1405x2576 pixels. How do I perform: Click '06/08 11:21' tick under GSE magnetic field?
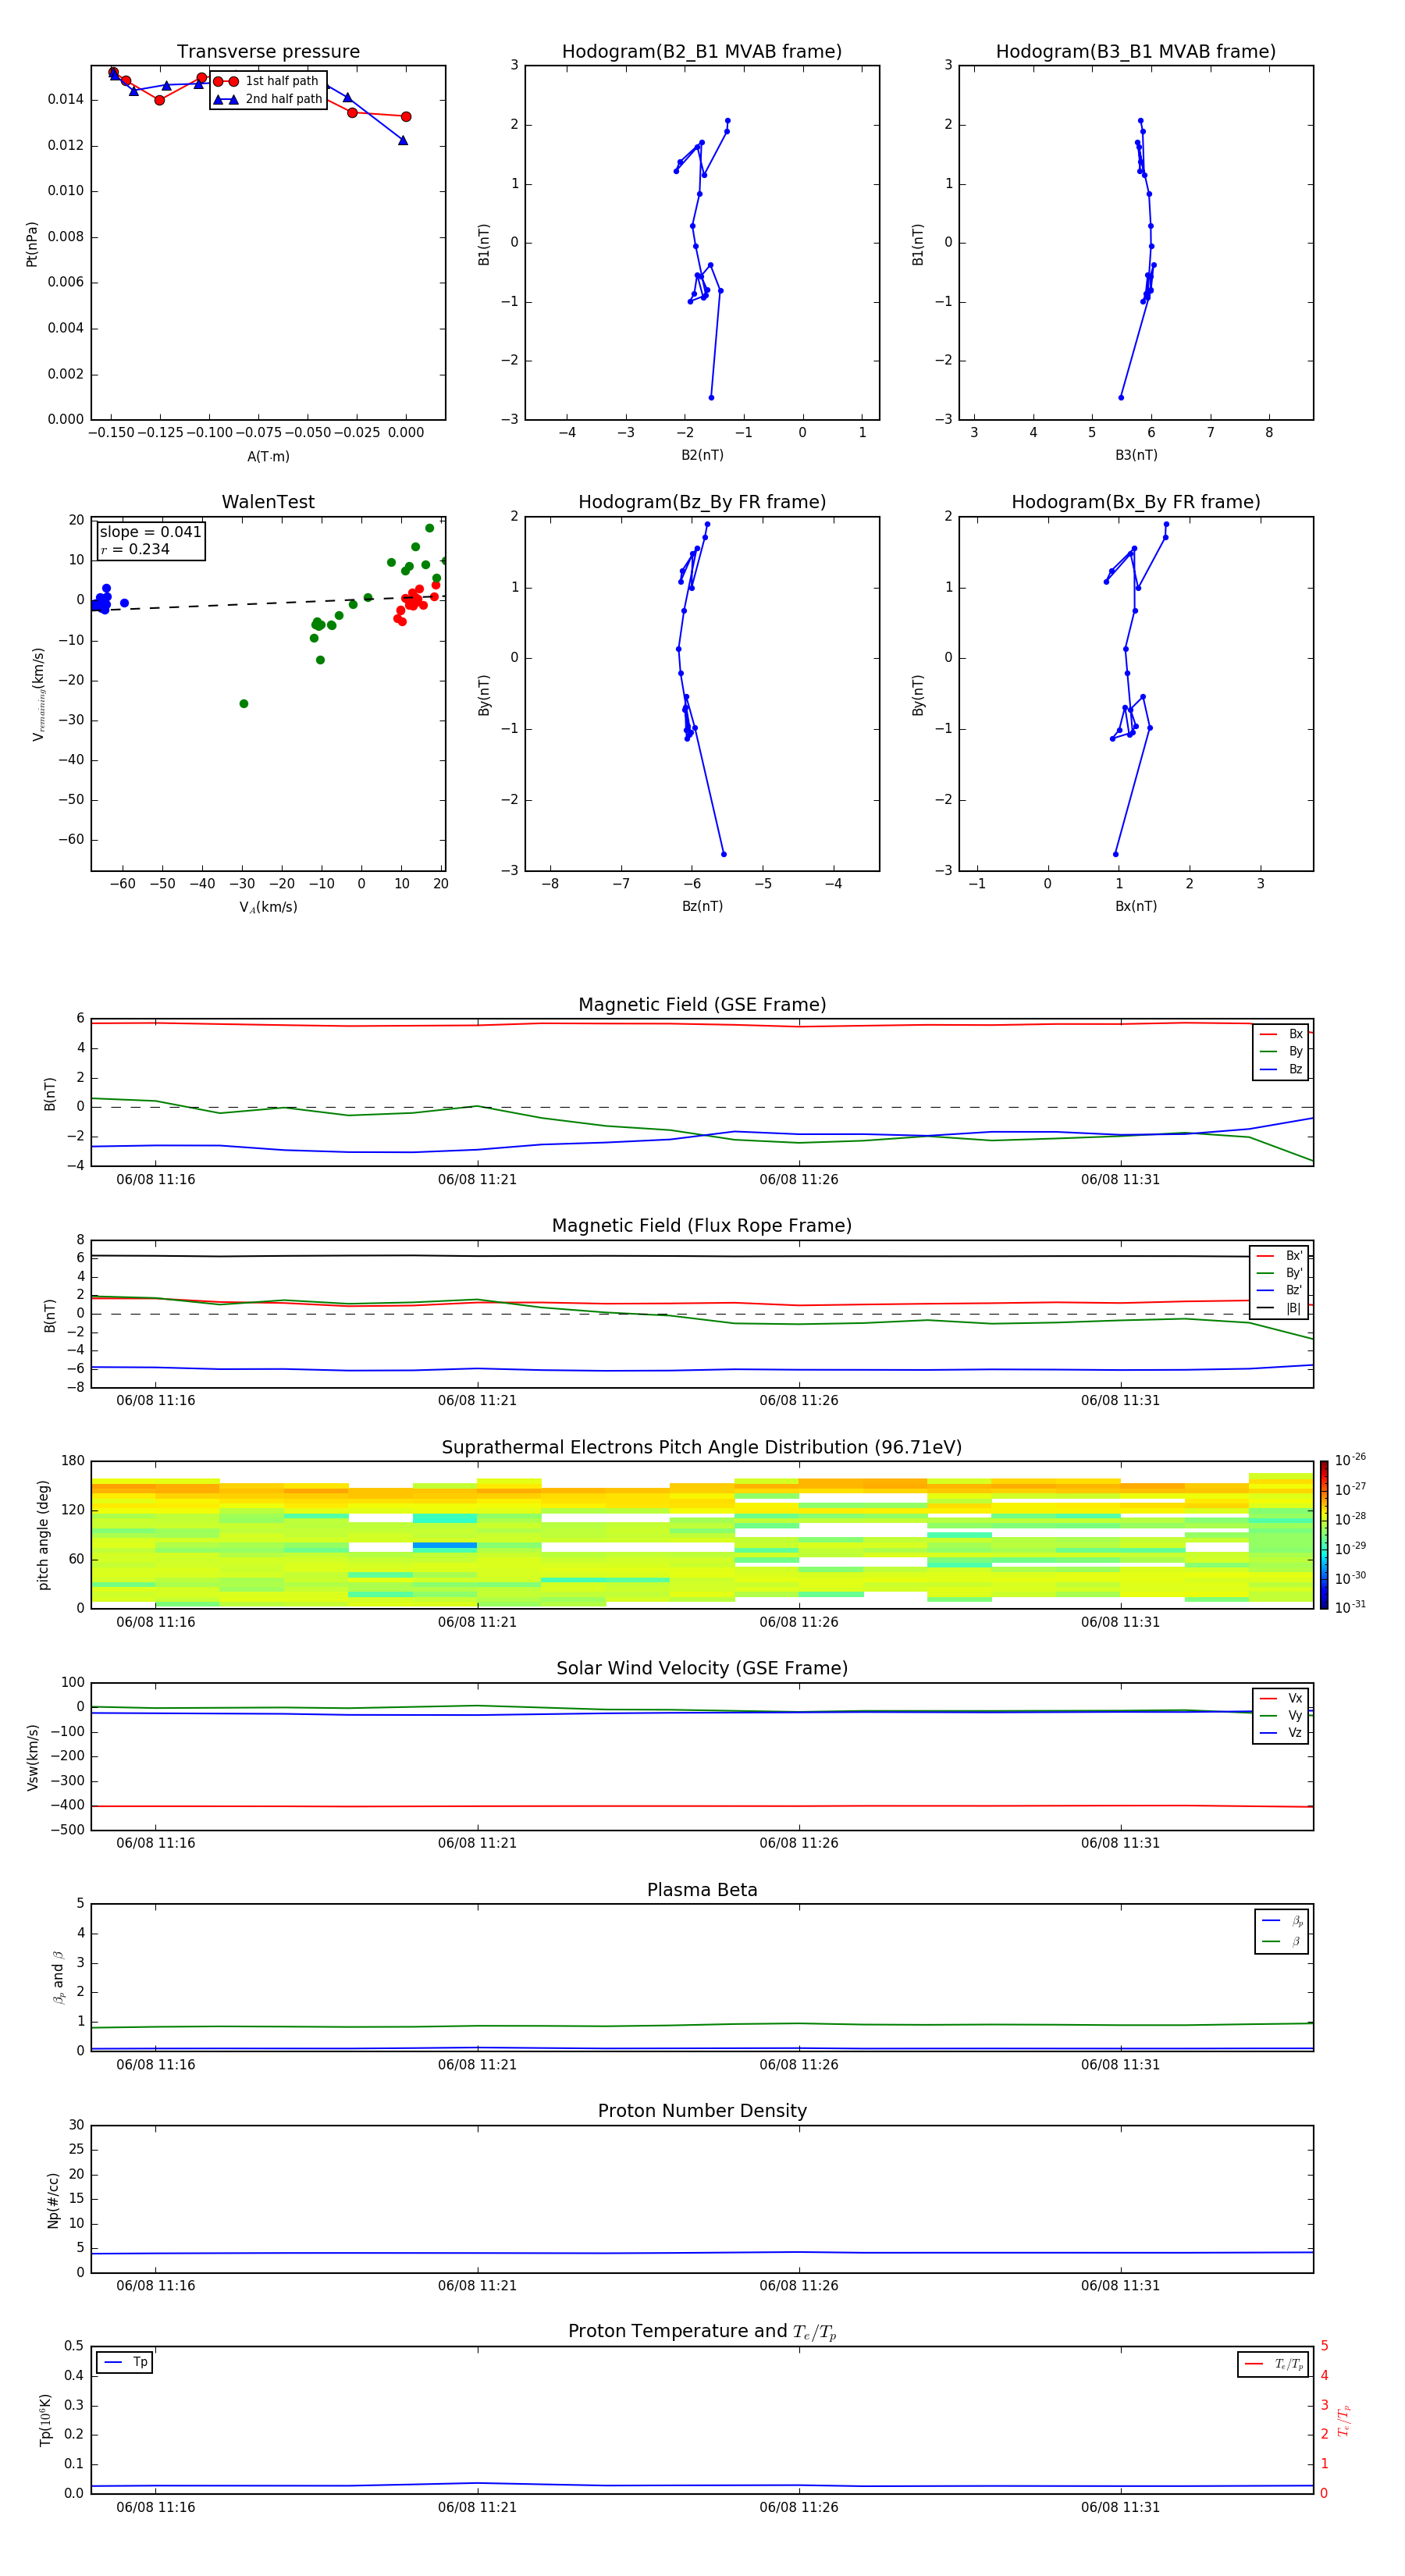pyautogui.click(x=477, y=1180)
